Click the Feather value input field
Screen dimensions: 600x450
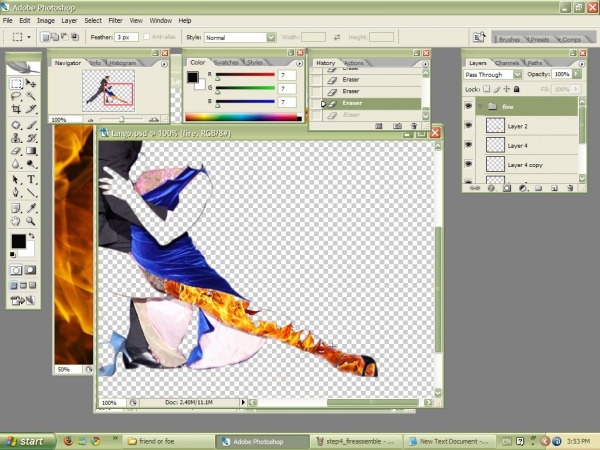point(126,37)
